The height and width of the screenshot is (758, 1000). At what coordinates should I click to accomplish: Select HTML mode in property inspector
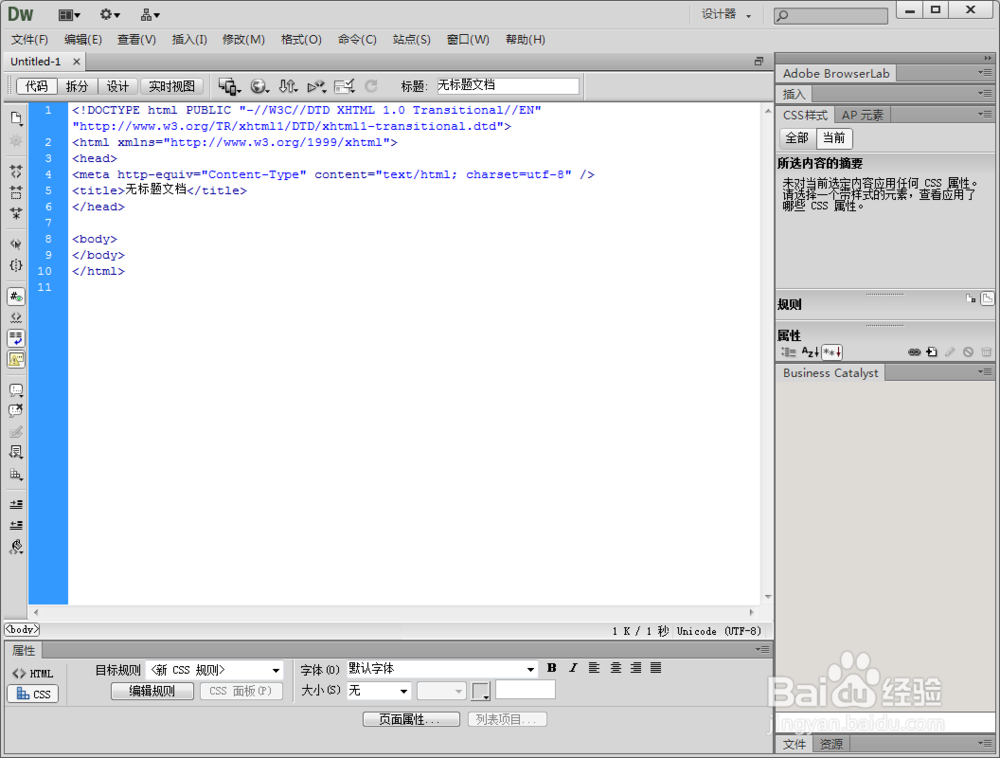tap(33, 673)
